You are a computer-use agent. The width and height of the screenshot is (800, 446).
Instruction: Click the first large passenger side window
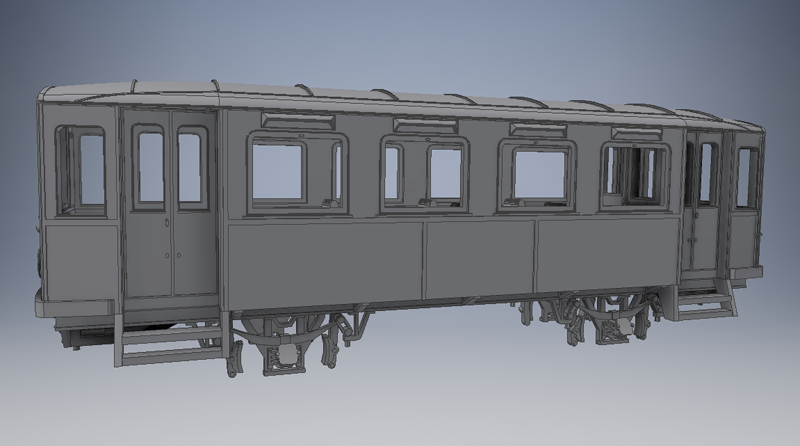(277, 170)
